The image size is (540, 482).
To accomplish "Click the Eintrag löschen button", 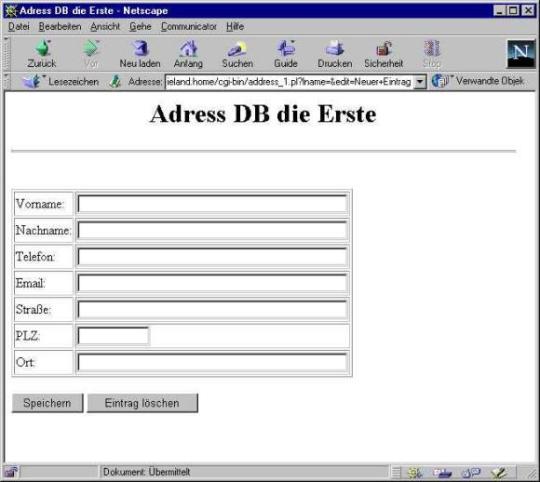I will pos(143,403).
